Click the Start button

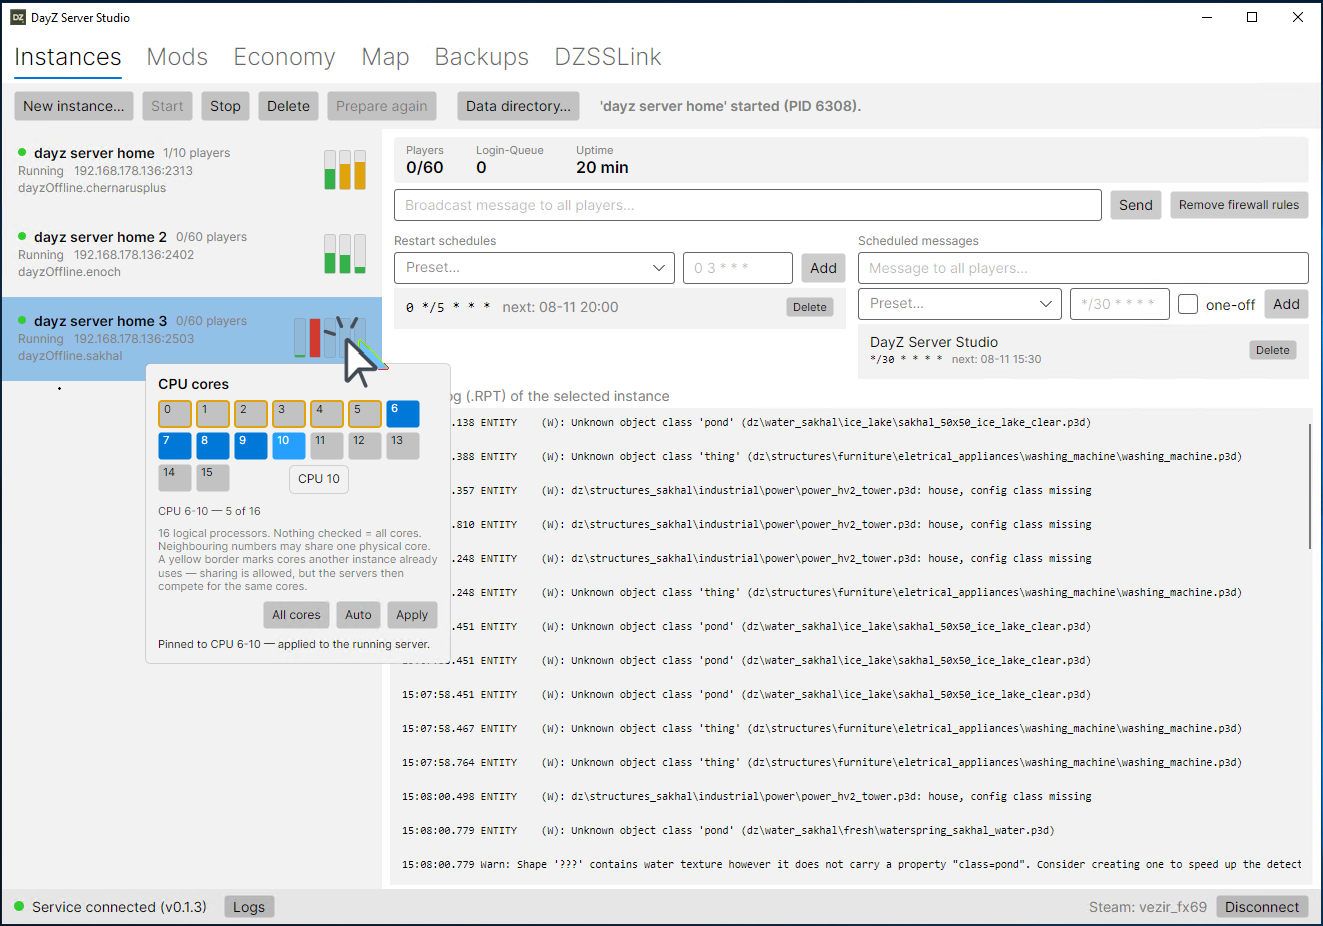point(167,106)
